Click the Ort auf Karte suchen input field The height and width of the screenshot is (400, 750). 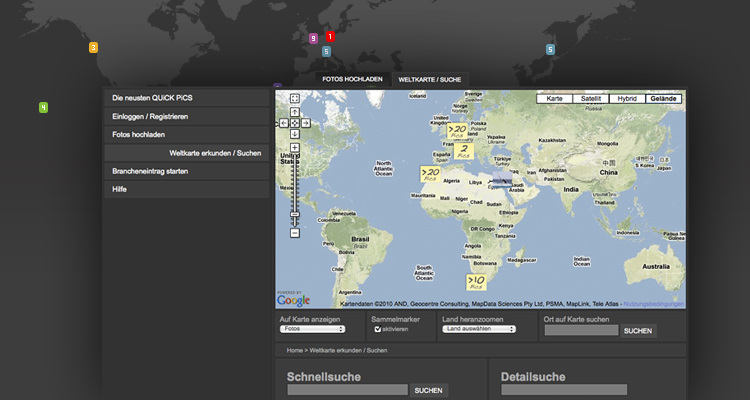coord(581,330)
